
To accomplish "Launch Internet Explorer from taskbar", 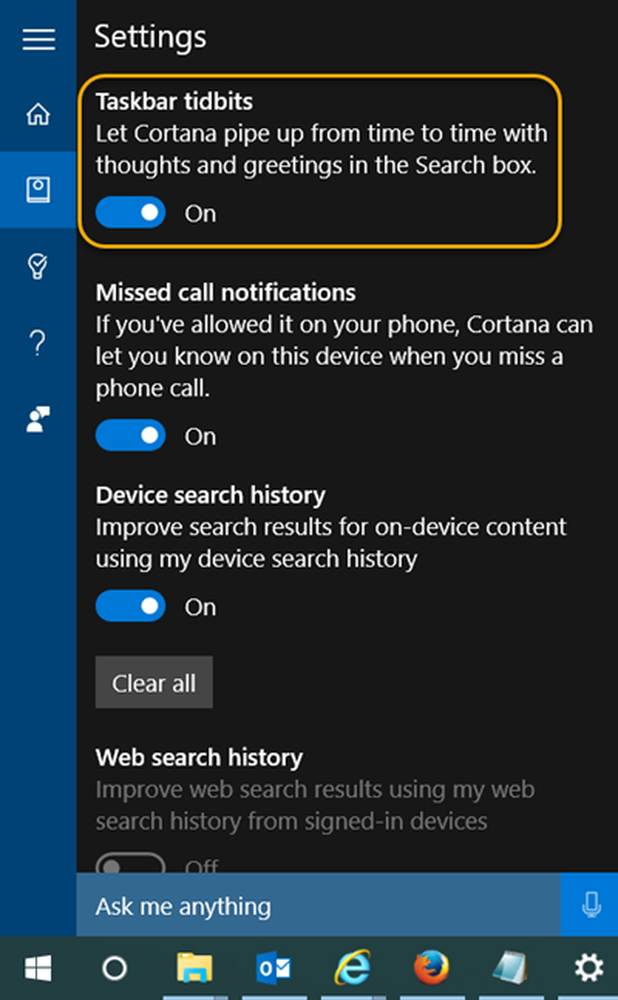I will click(353, 968).
